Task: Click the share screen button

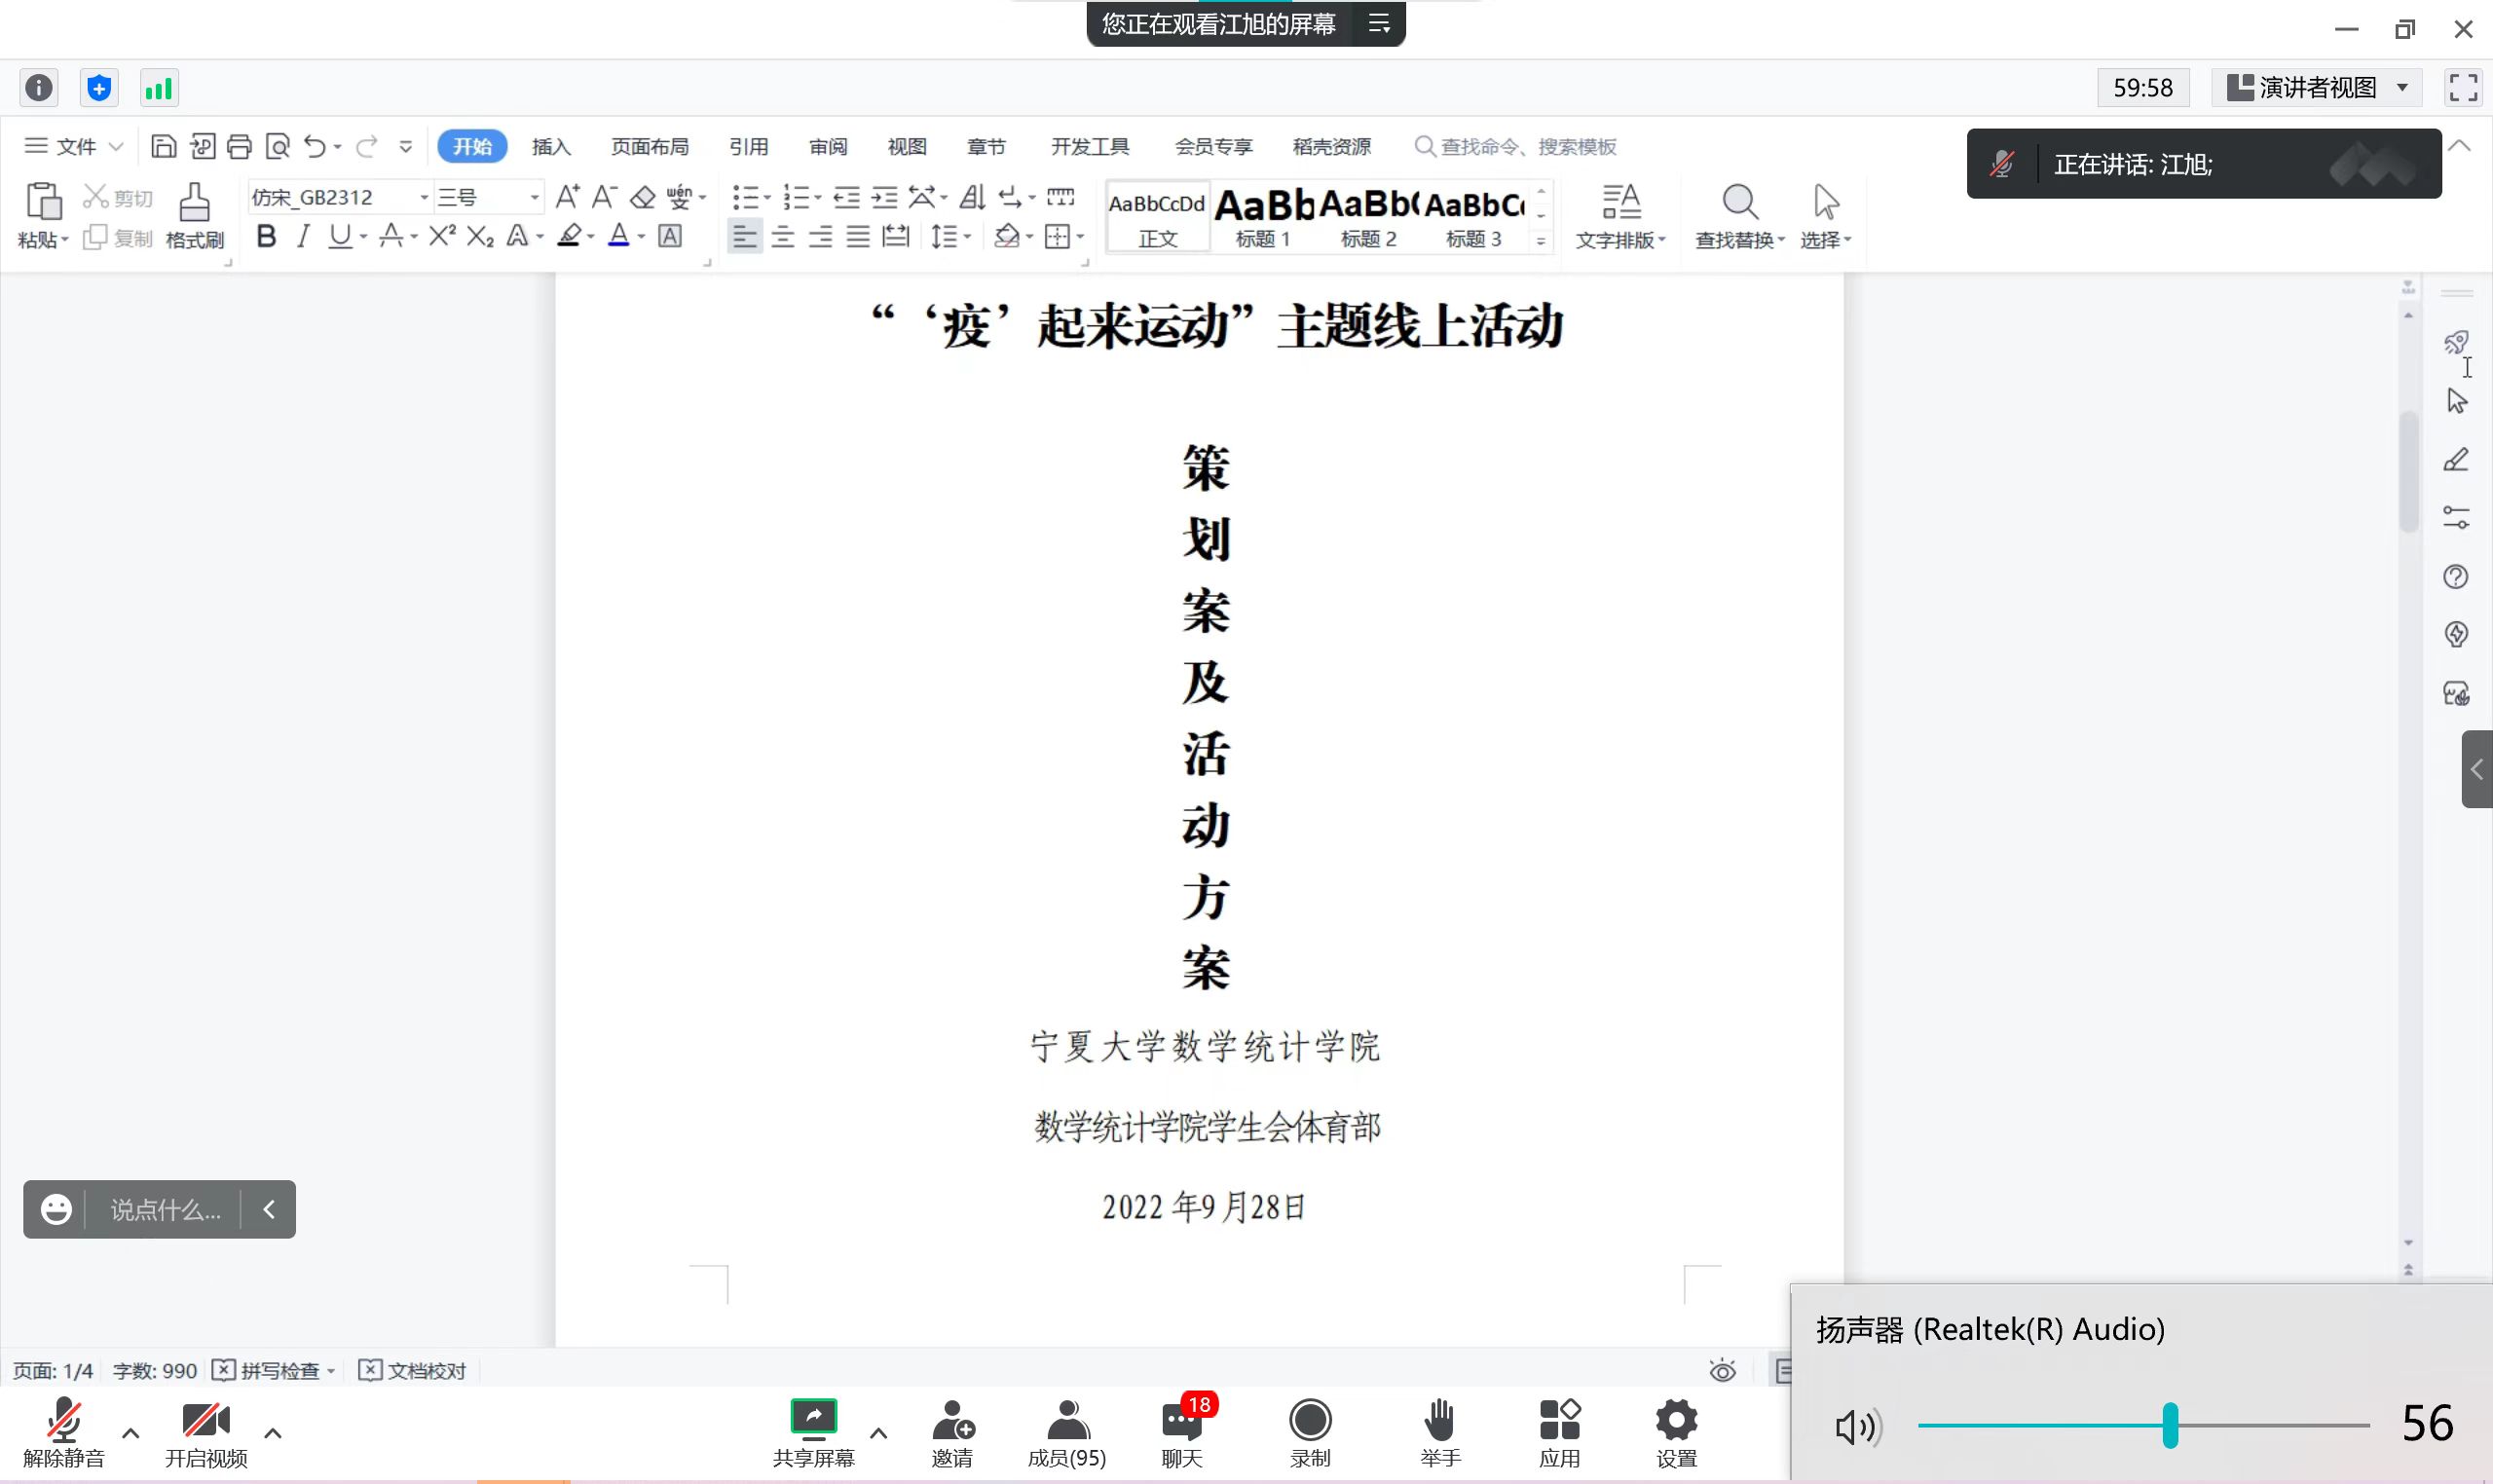Action: point(813,1422)
